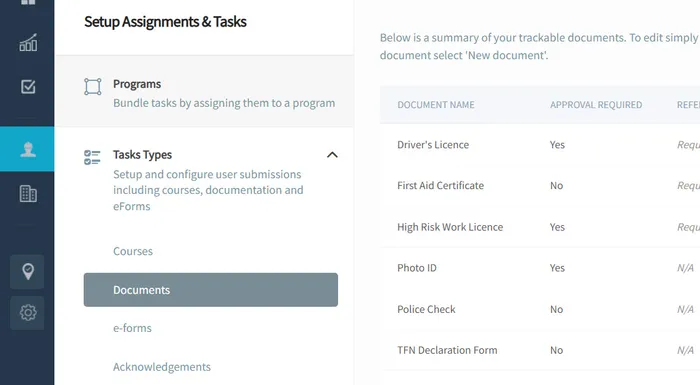Open the TFN Declaration Form document
Viewport: 700px width, 385px height.
(x=447, y=350)
